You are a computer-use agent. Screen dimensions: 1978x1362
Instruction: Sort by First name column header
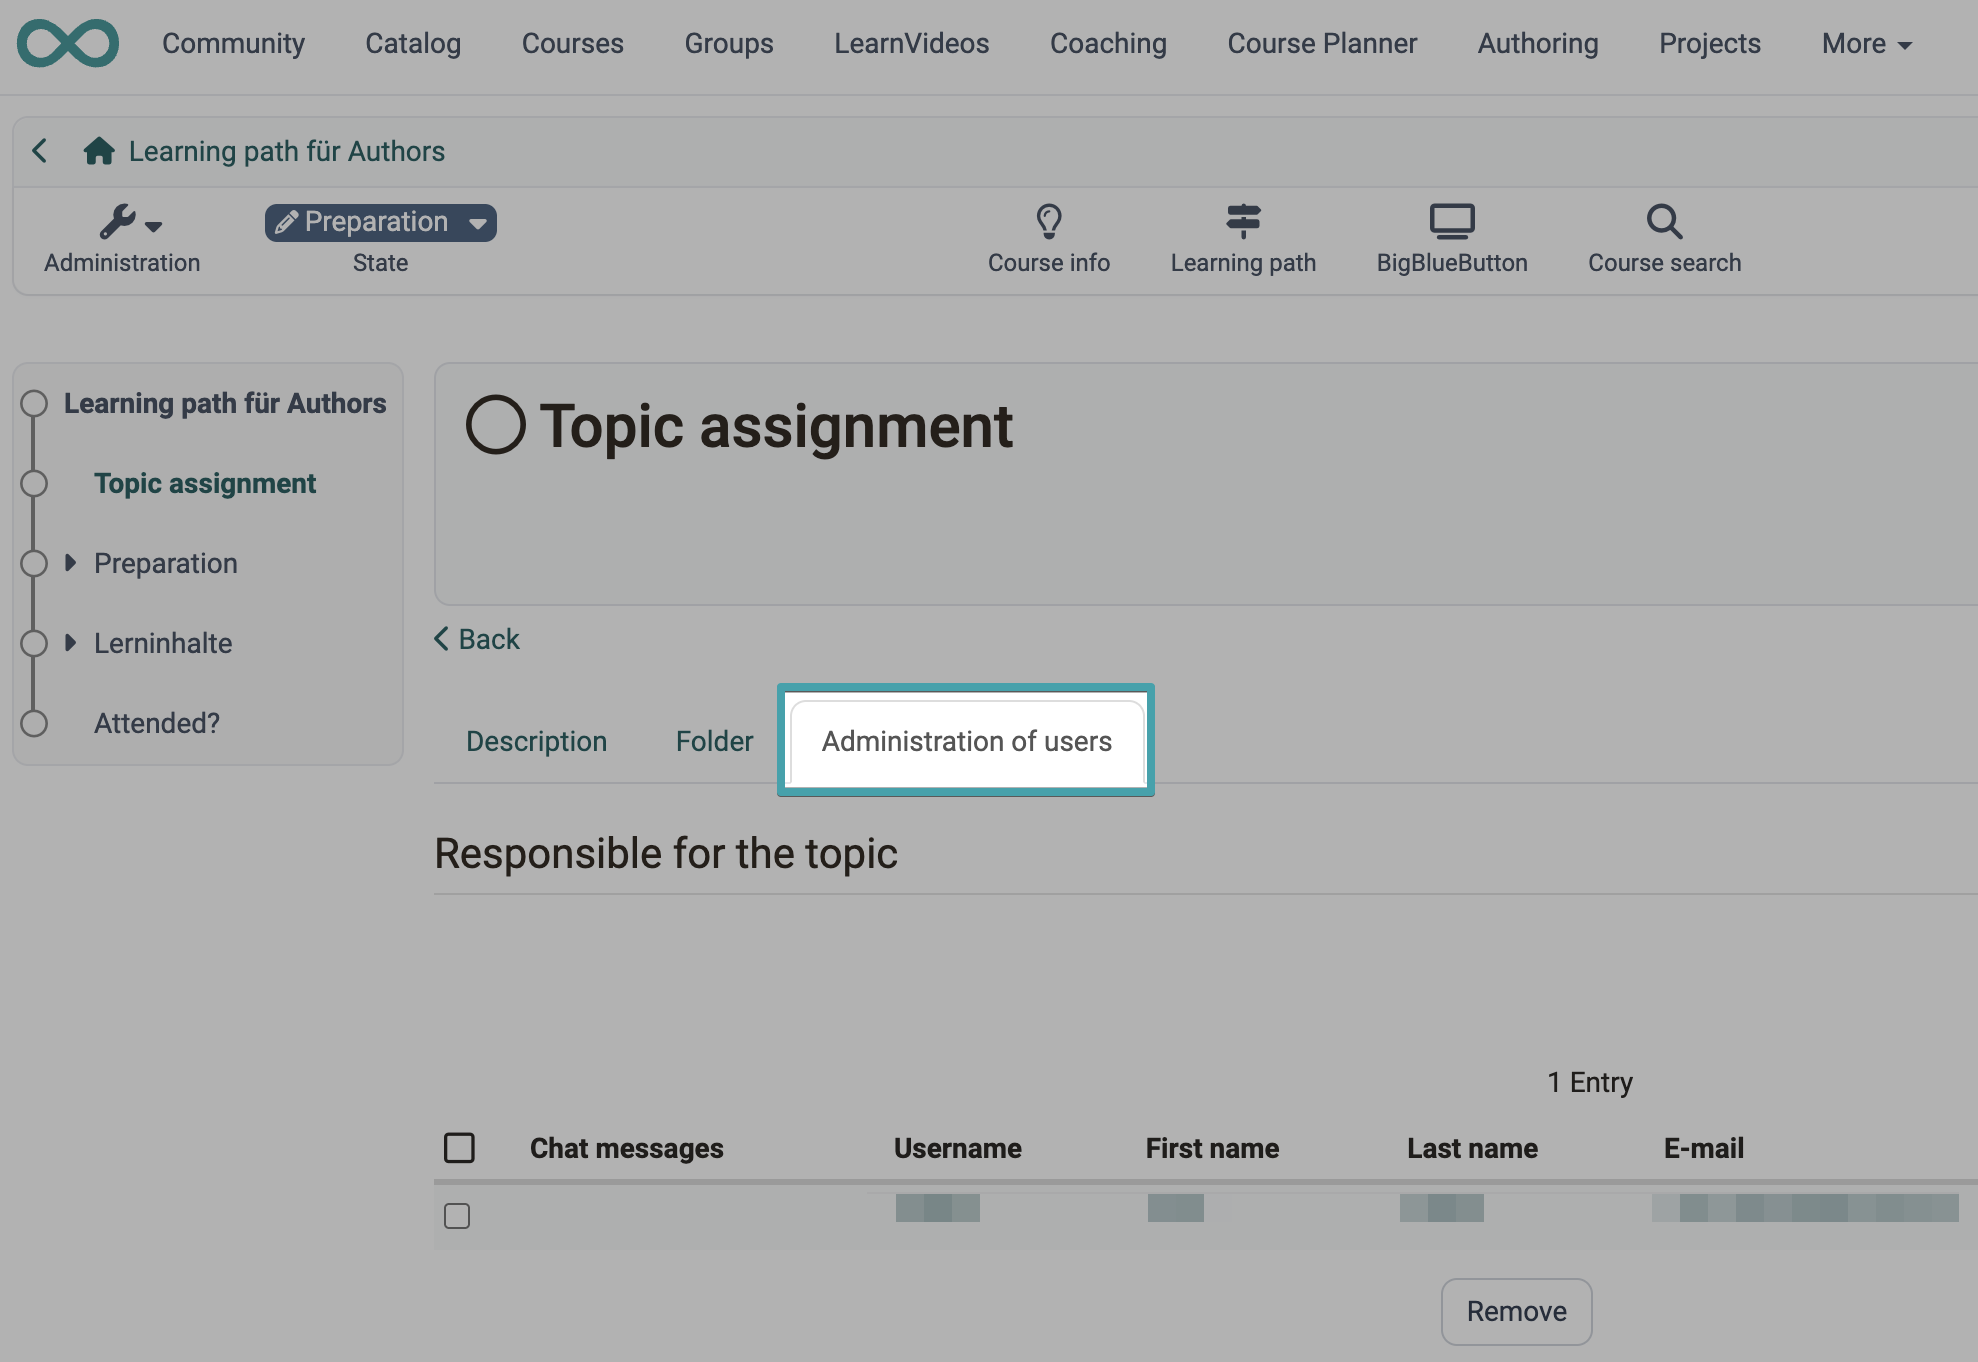pyautogui.click(x=1212, y=1148)
